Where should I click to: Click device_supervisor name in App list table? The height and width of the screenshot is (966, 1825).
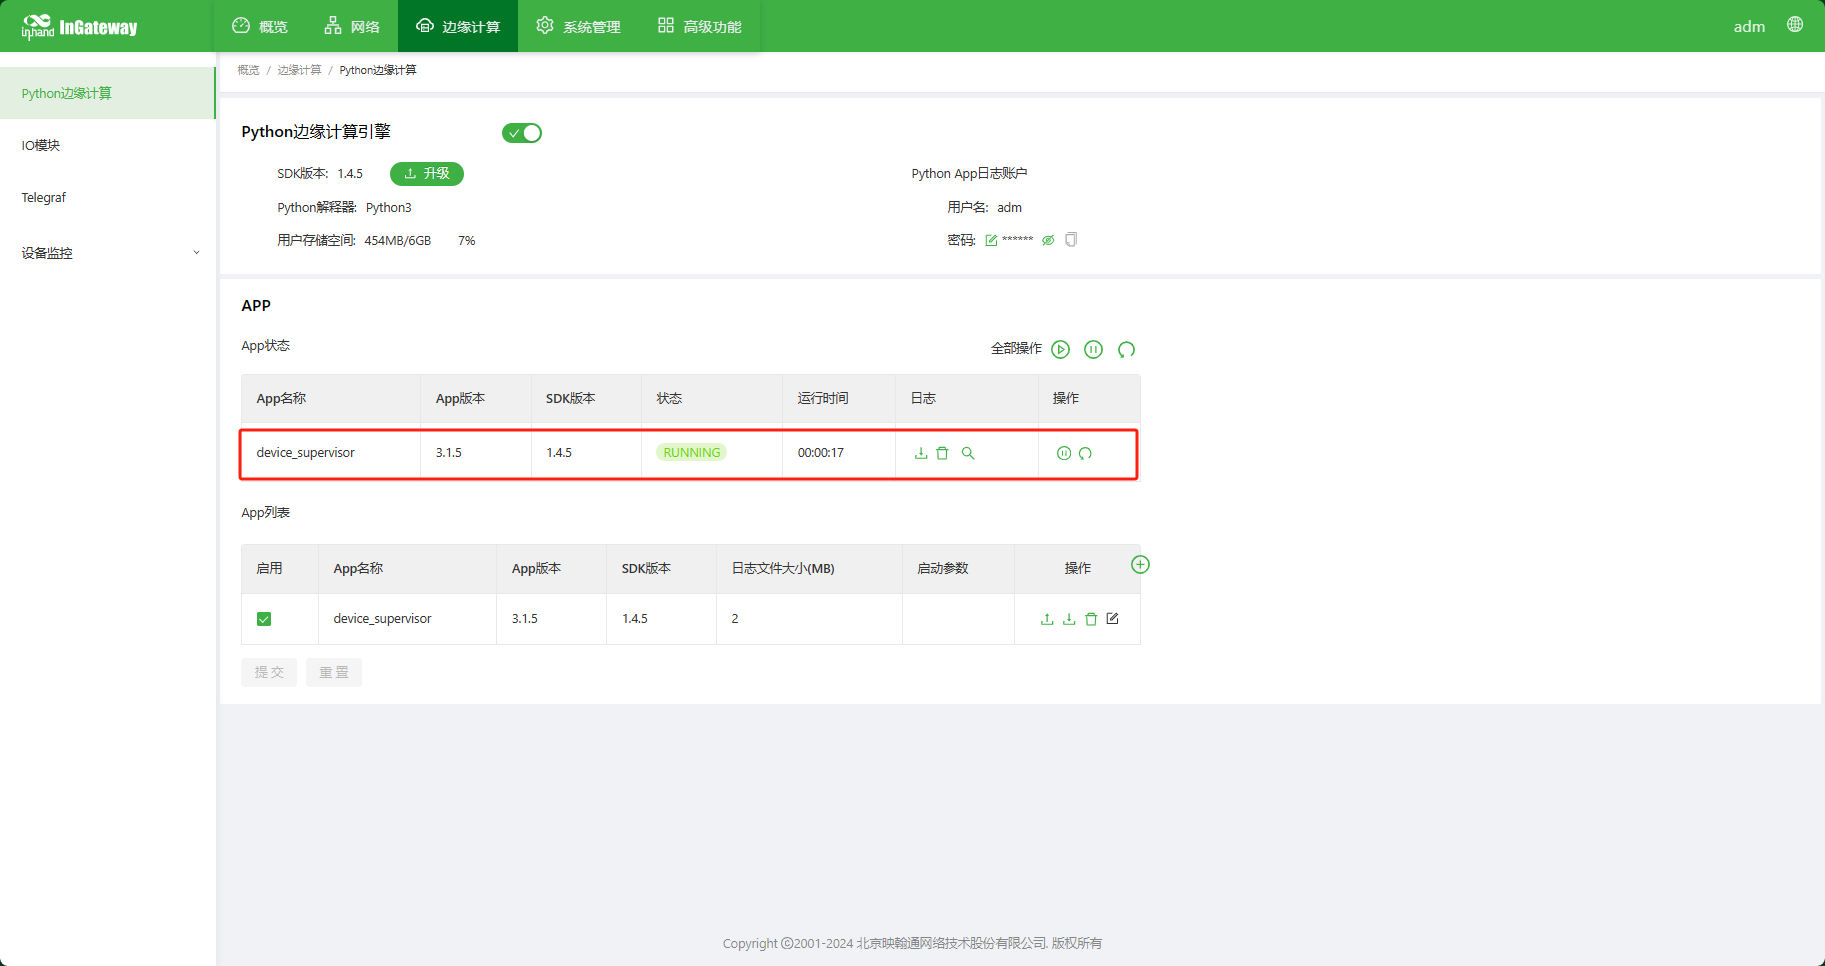382,619
